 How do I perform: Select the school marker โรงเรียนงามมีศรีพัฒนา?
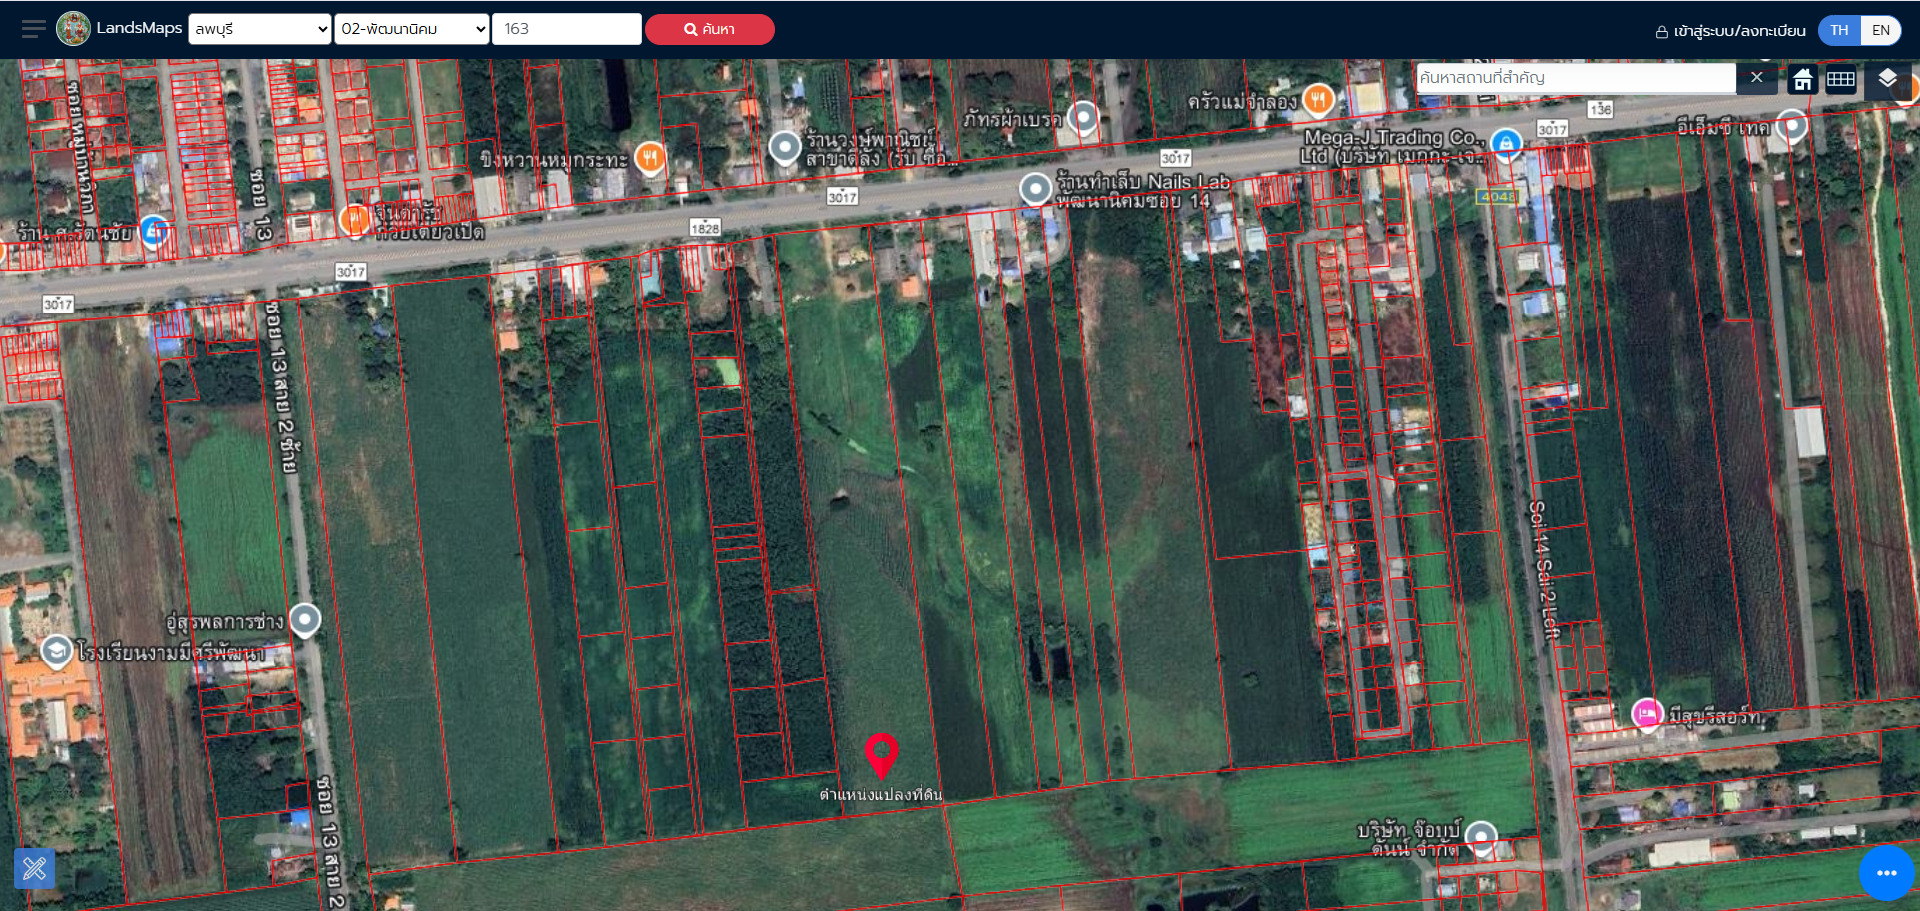pos(56,652)
